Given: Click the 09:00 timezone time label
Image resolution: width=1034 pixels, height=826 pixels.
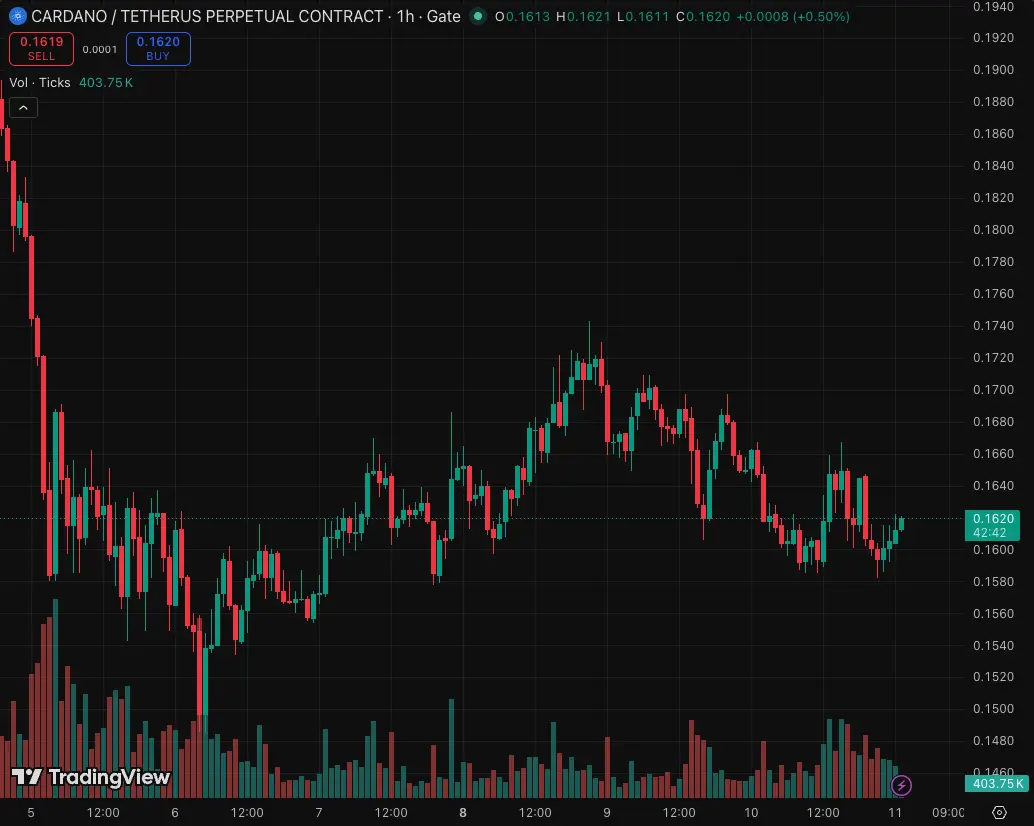Looking at the screenshot, I should click(948, 812).
